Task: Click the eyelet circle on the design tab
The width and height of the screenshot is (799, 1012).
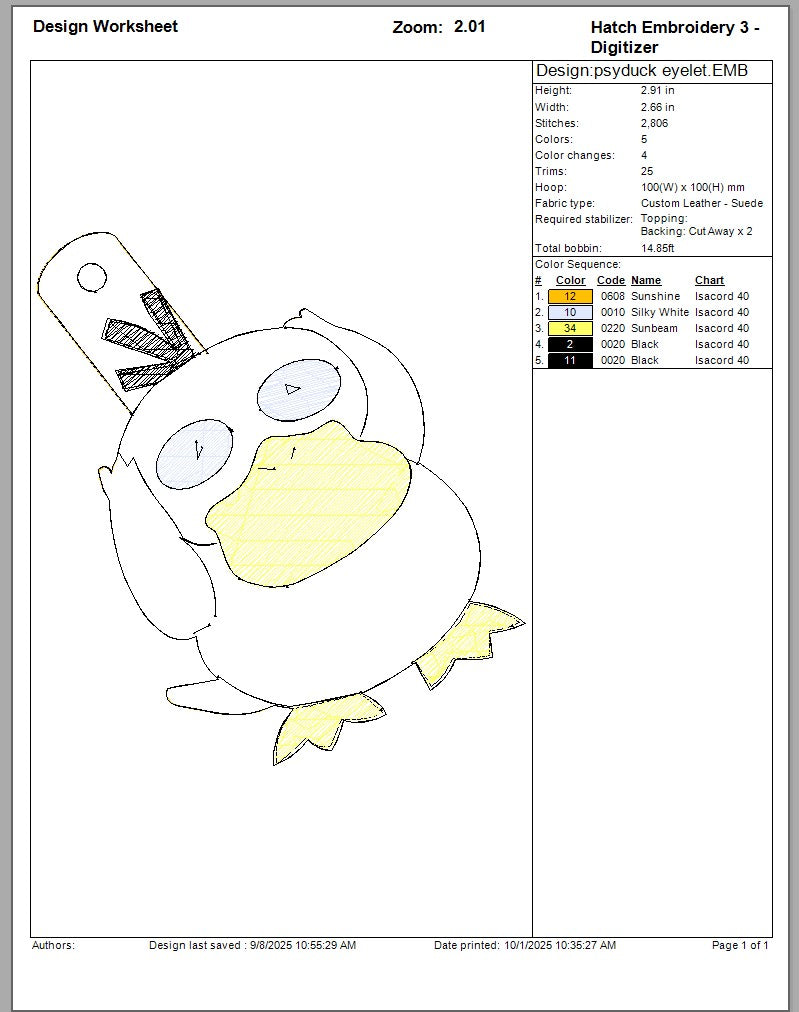Action: click(91, 277)
